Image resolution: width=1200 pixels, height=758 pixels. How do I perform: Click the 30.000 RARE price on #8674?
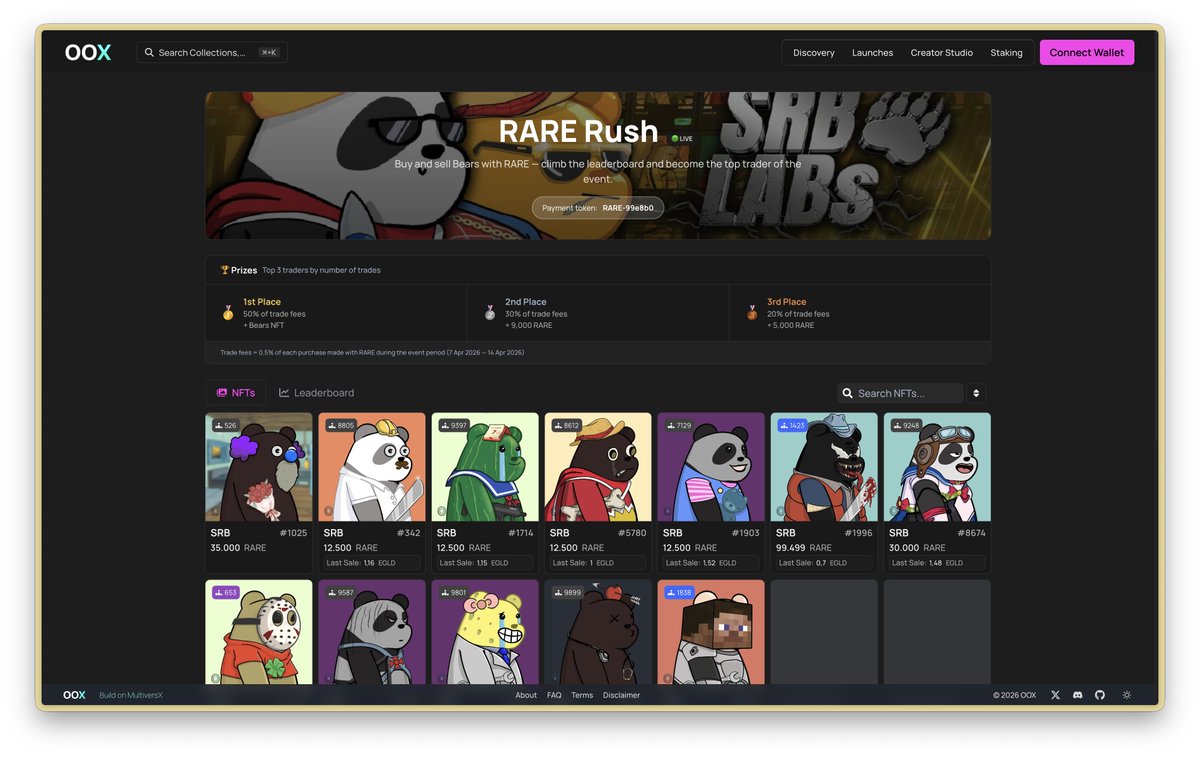click(x=917, y=548)
